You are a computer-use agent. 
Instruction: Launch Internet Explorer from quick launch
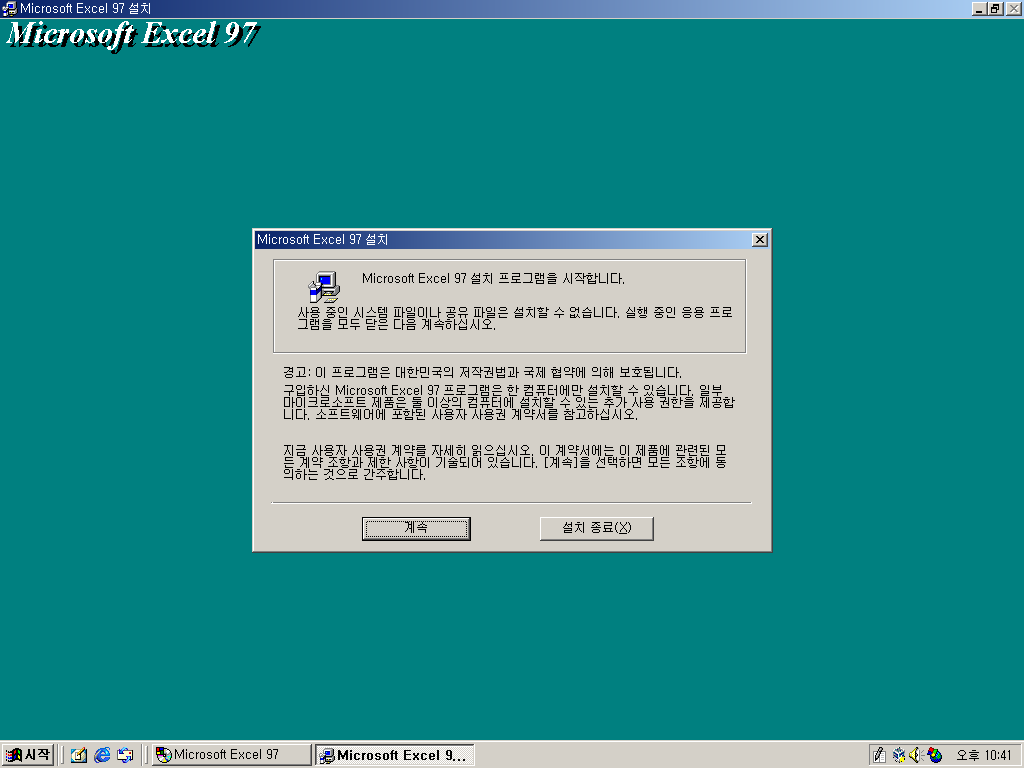pyautogui.click(x=102, y=755)
